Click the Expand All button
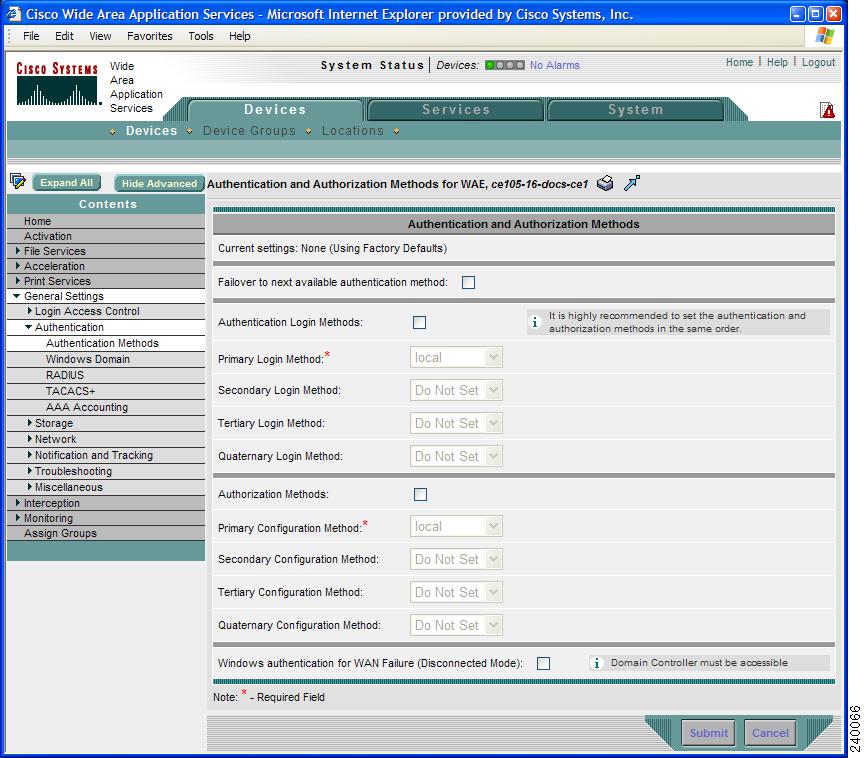 [67, 183]
